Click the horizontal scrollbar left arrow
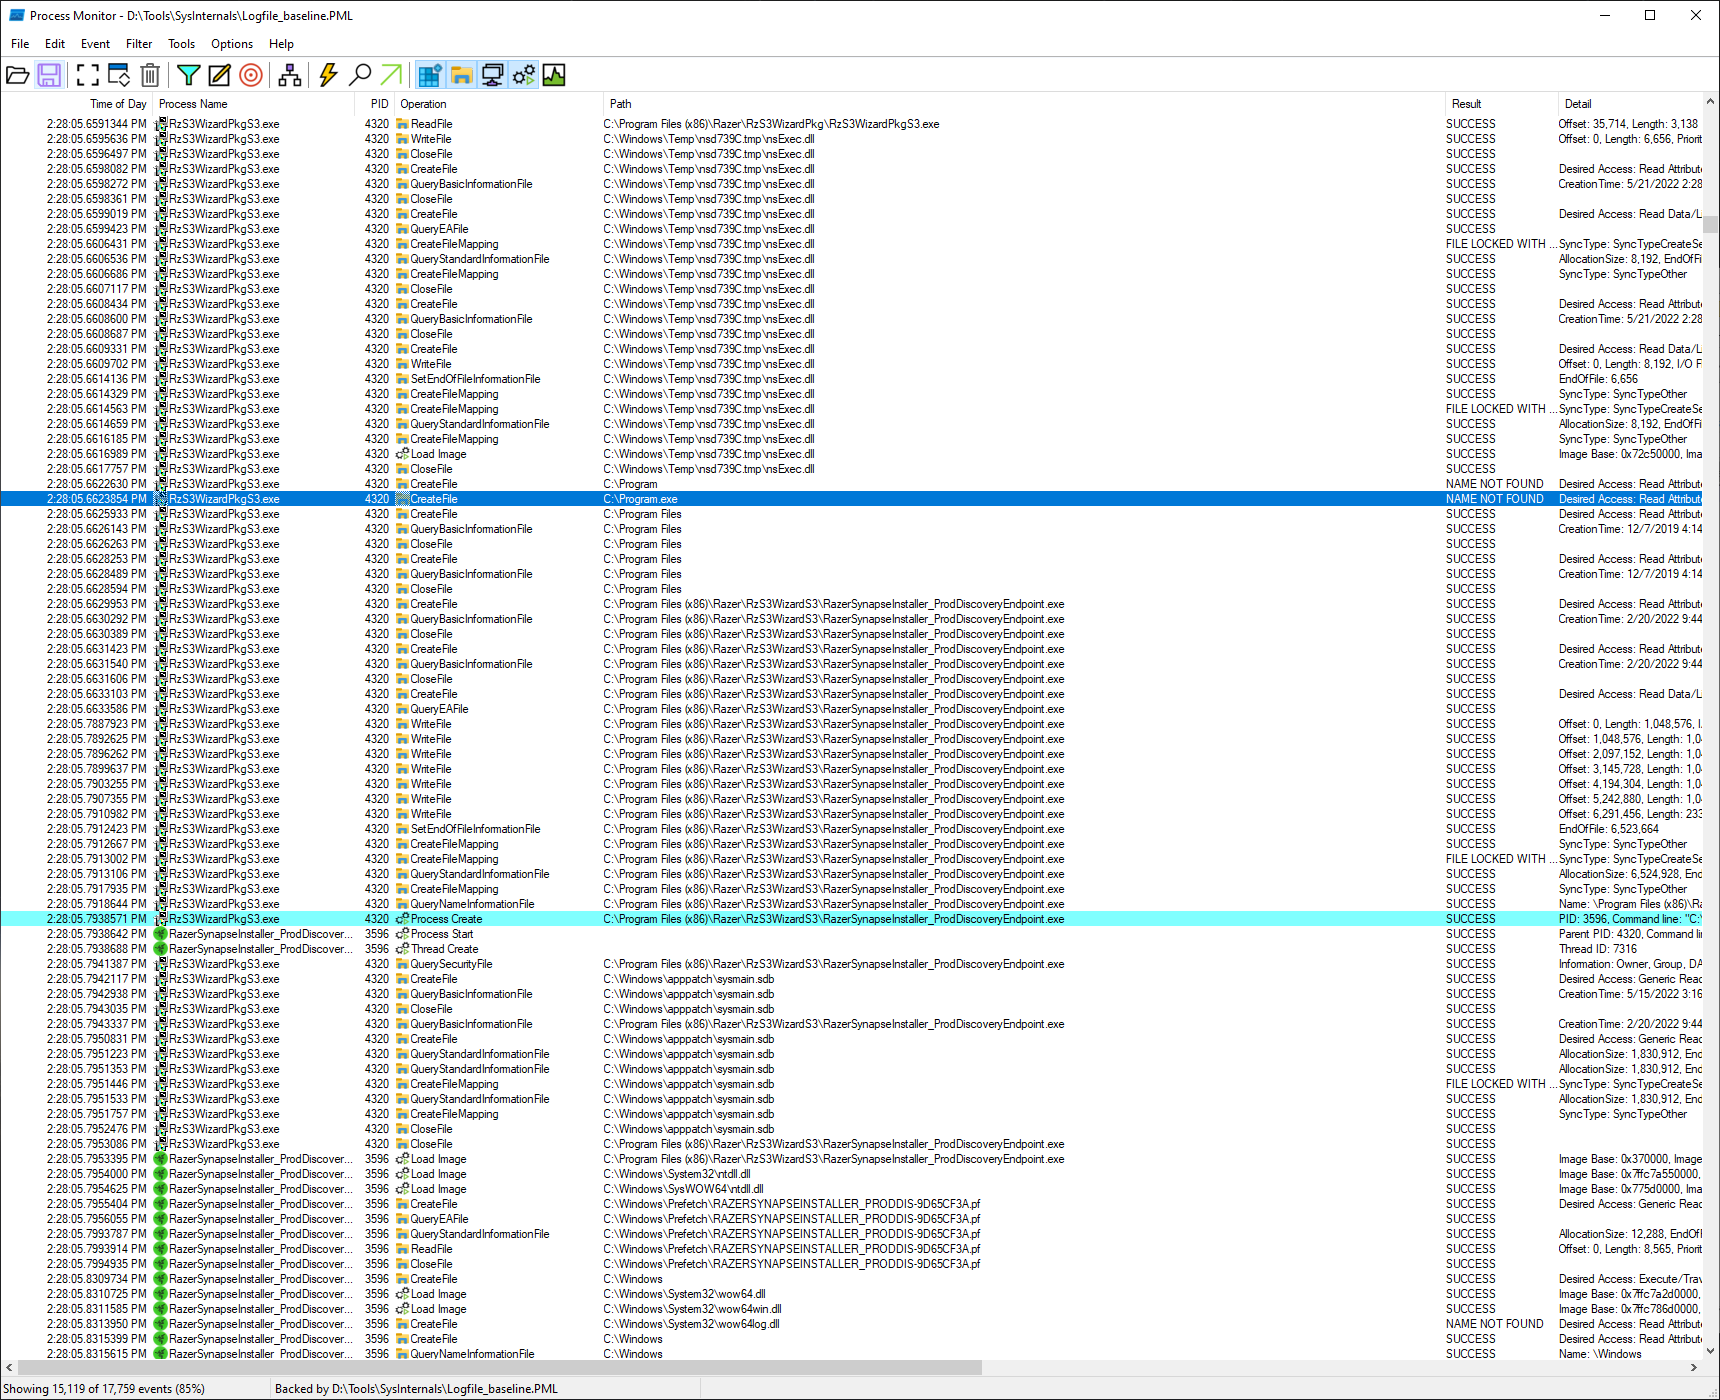 click(9, 1367)
